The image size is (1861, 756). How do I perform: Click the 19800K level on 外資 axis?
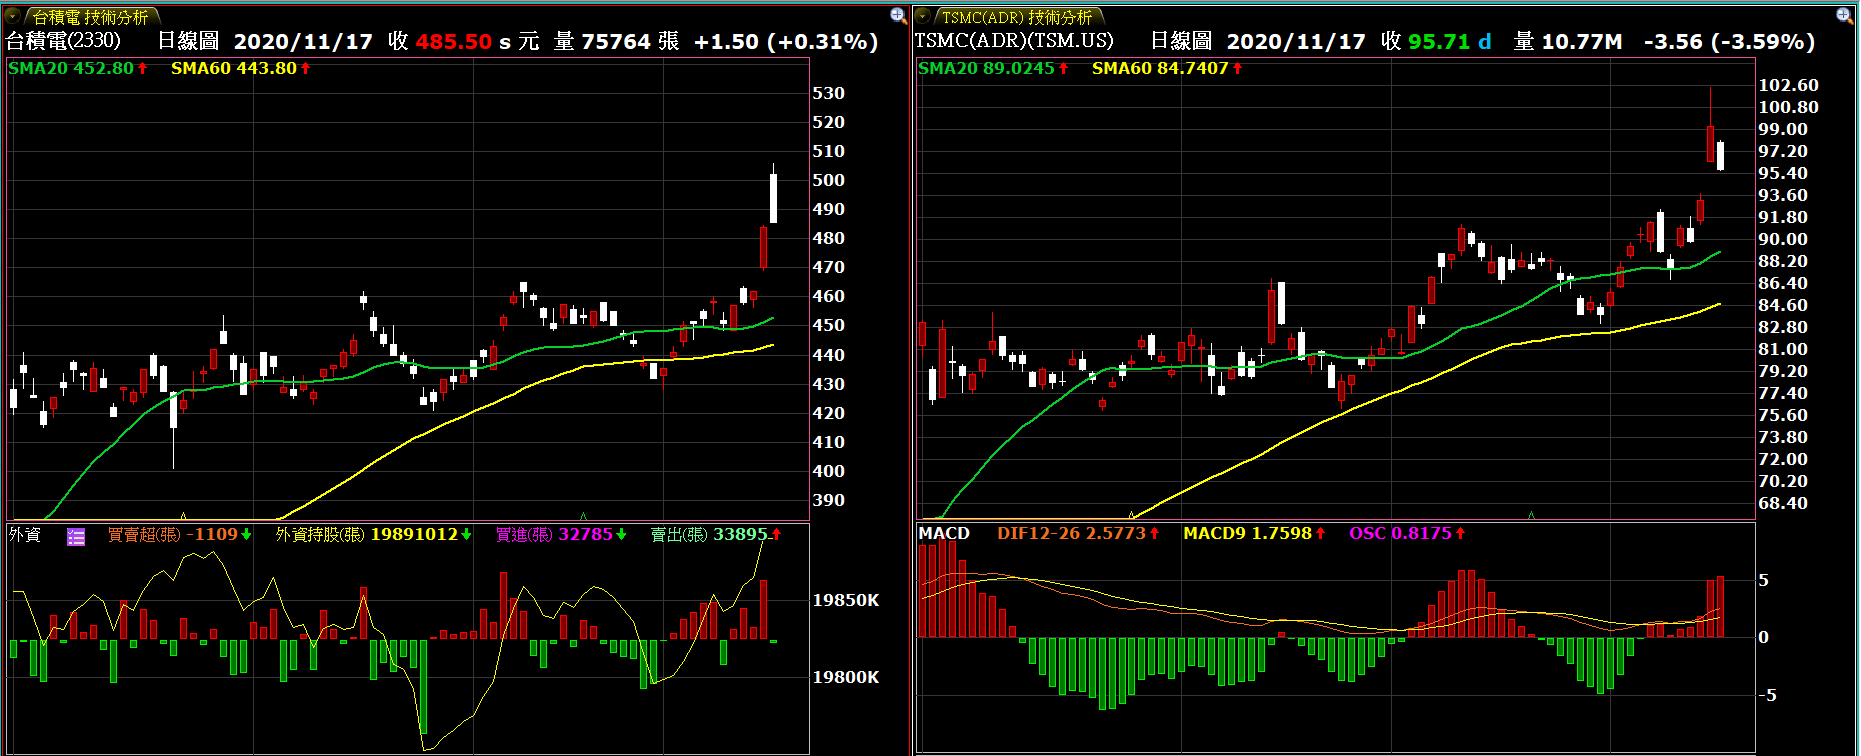[x=846, y=678]
